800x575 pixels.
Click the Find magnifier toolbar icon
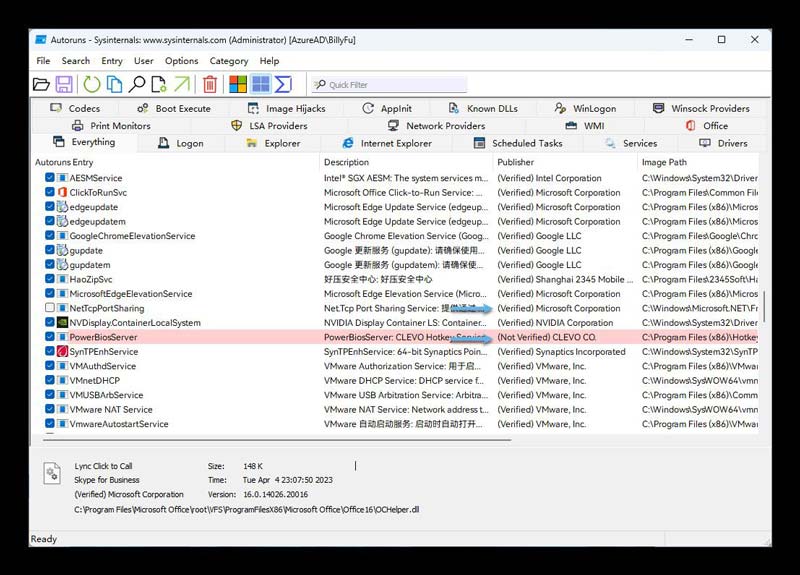137,84
